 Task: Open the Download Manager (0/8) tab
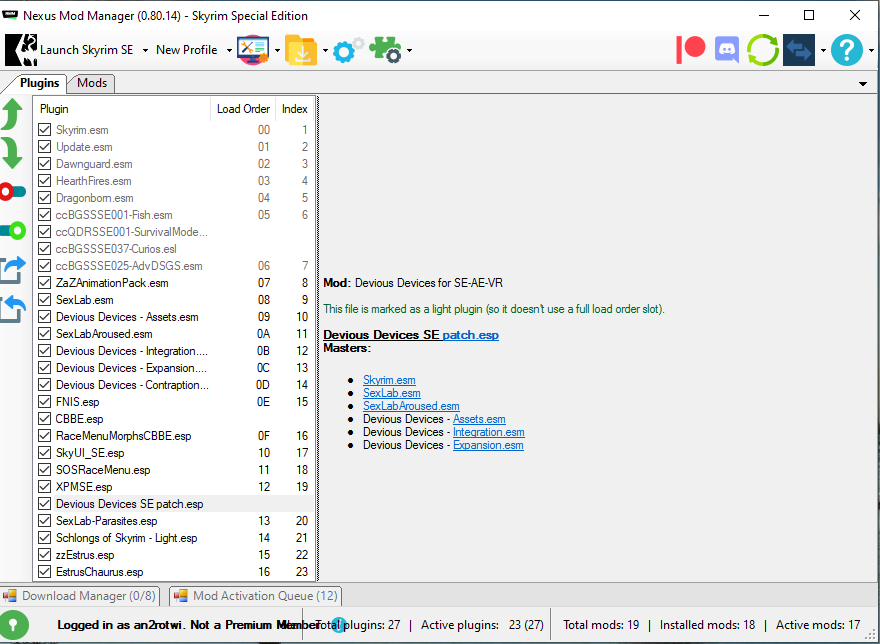point(80,596)
